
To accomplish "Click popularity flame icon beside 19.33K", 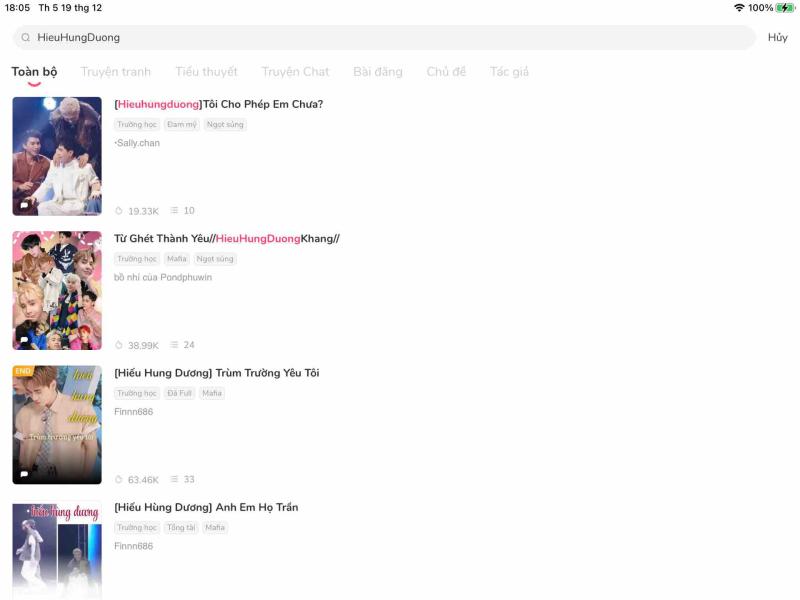I will click(x=119, y=211).
